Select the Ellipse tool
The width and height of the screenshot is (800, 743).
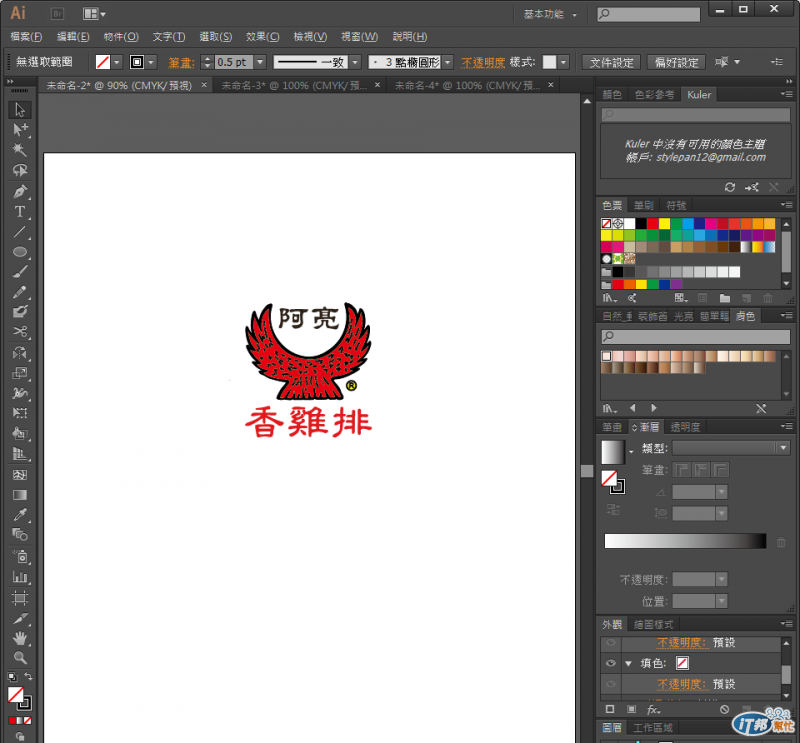[x=19, y=252]
